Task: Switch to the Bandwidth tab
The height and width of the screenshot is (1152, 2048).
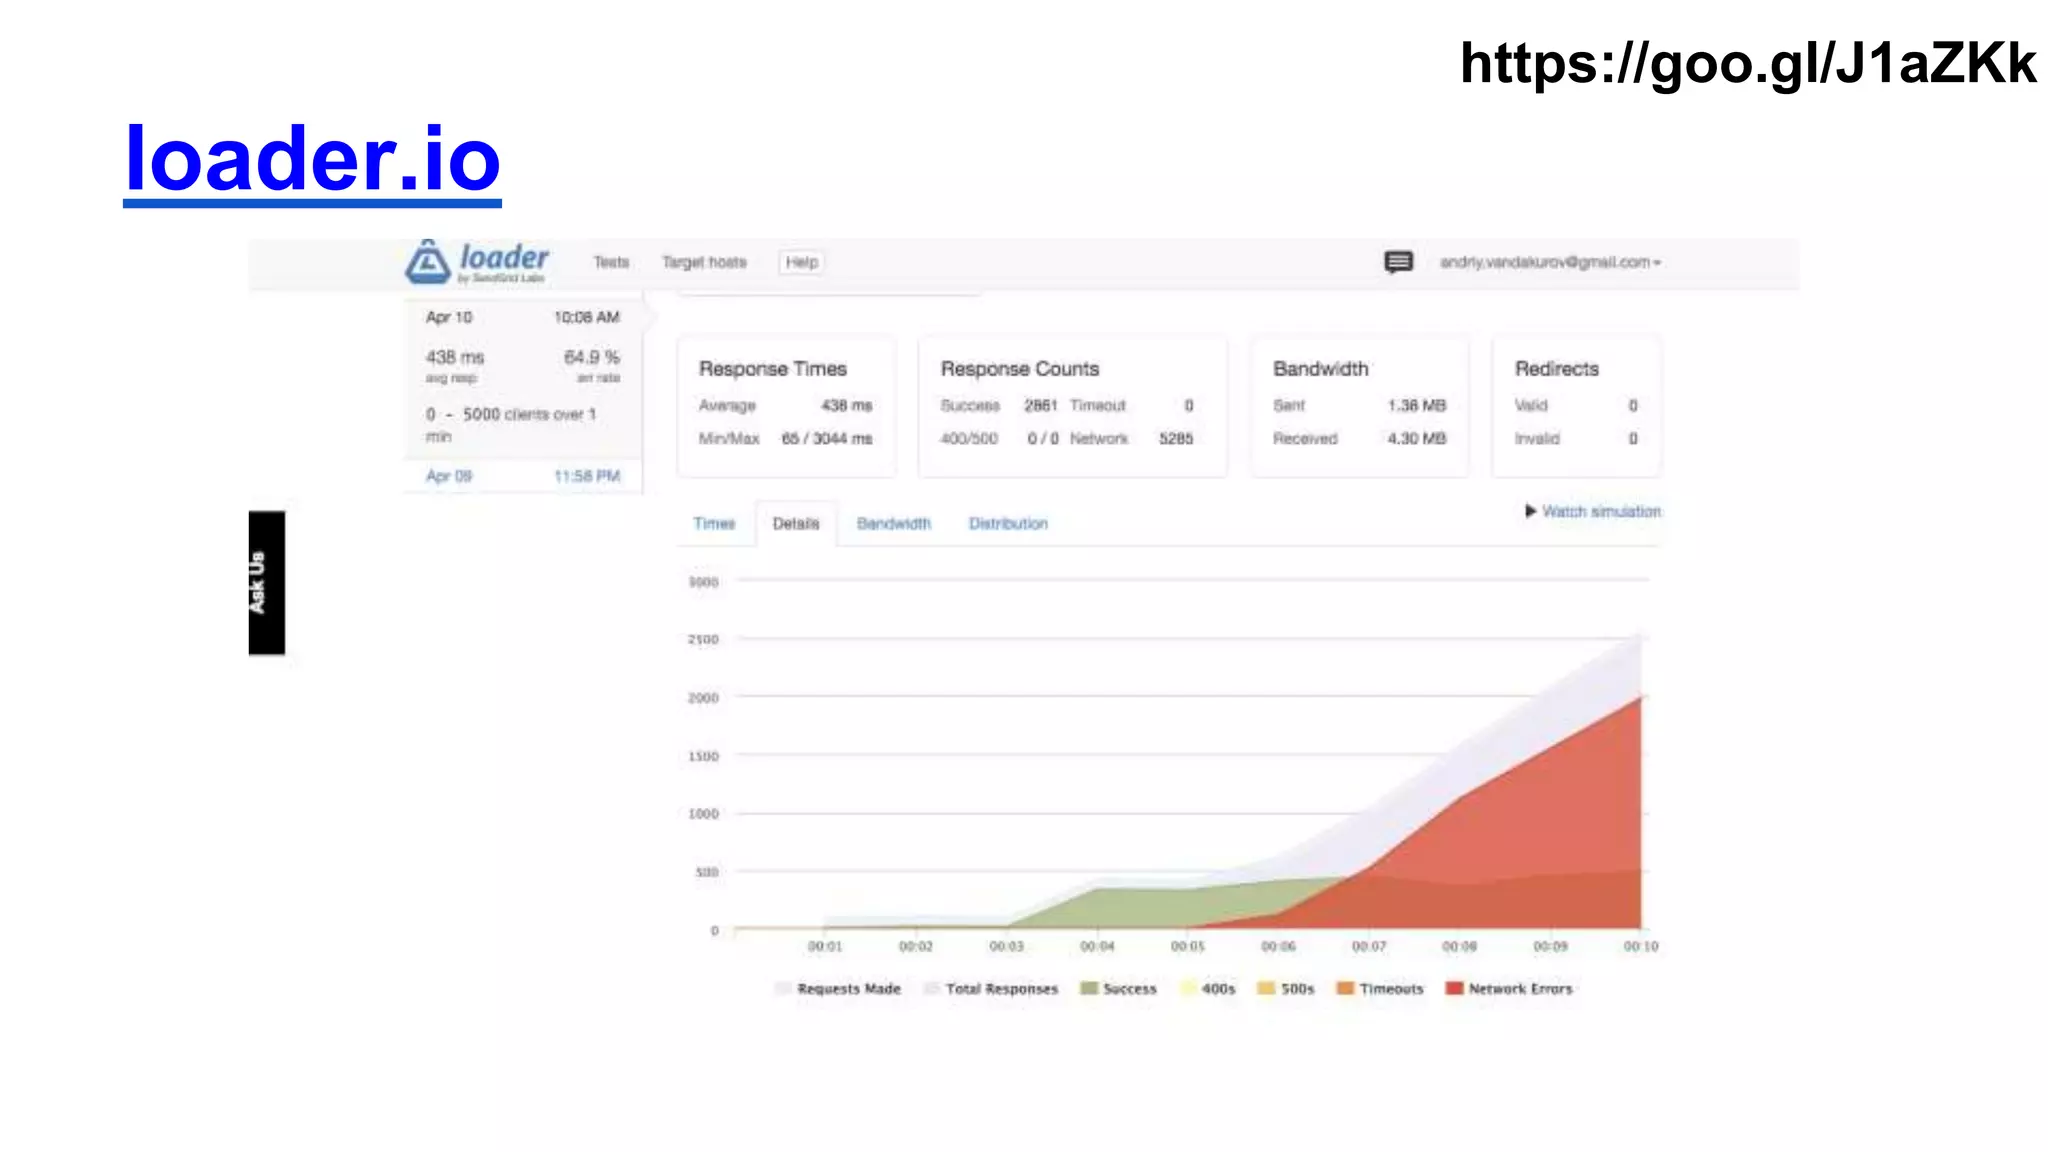Action: point(894,524)
